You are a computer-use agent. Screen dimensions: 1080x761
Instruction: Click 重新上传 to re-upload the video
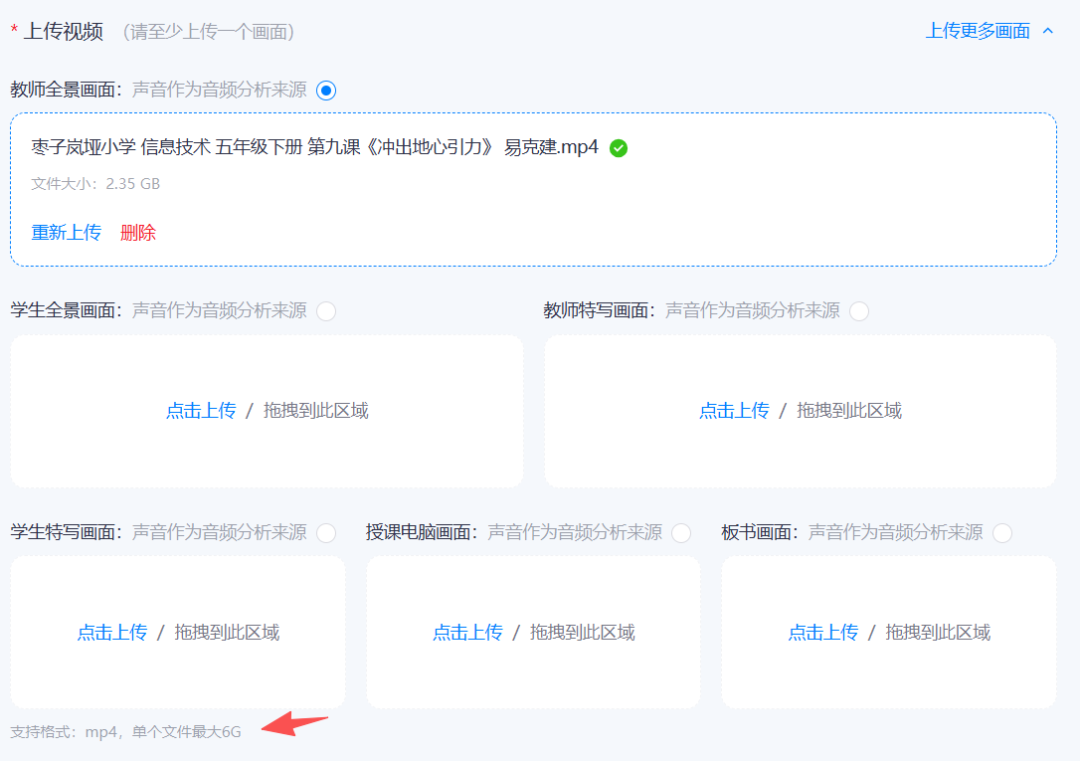(66, 232)
